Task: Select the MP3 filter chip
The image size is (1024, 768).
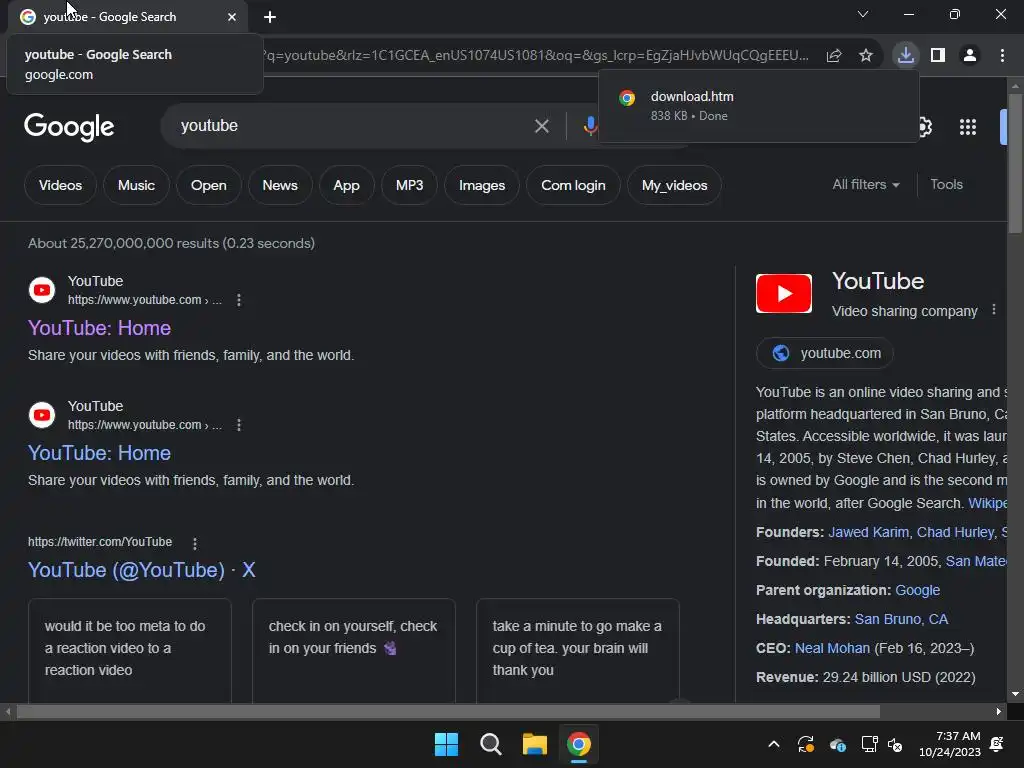Action: 409,185
